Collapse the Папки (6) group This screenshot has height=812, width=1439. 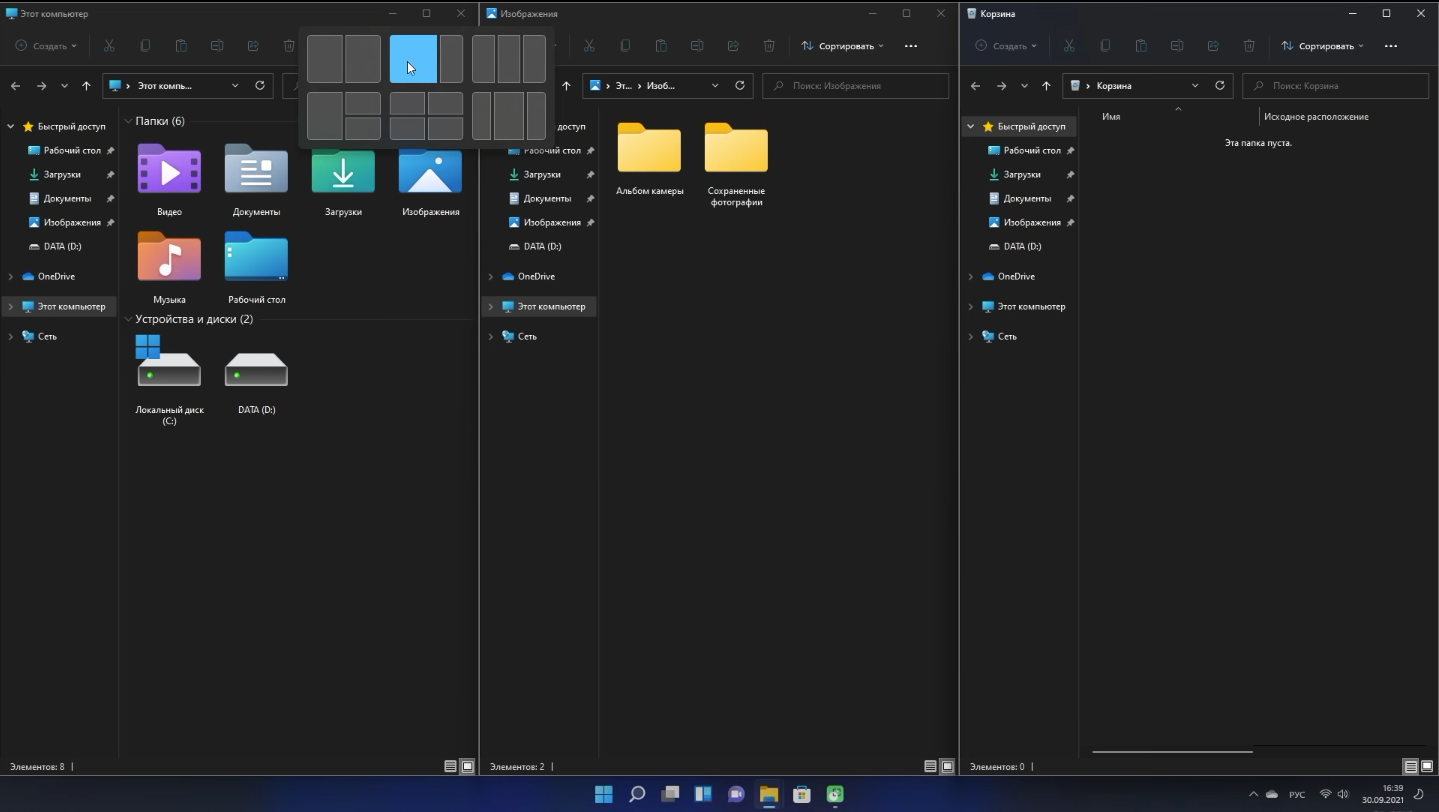pyautogui.click(x=128, y=121)
